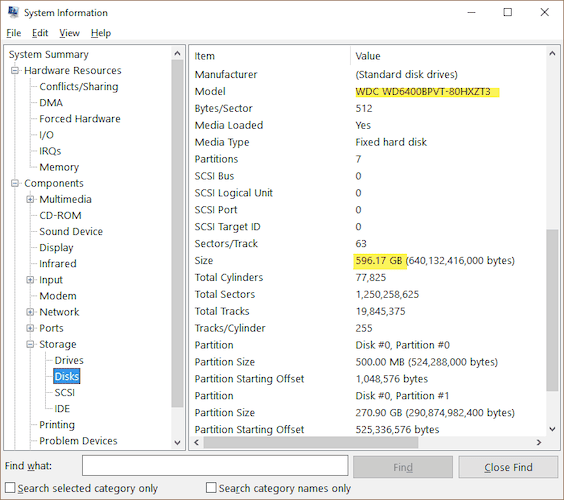Expand the Input node
The image size is (564, 500).
[30, 280]
